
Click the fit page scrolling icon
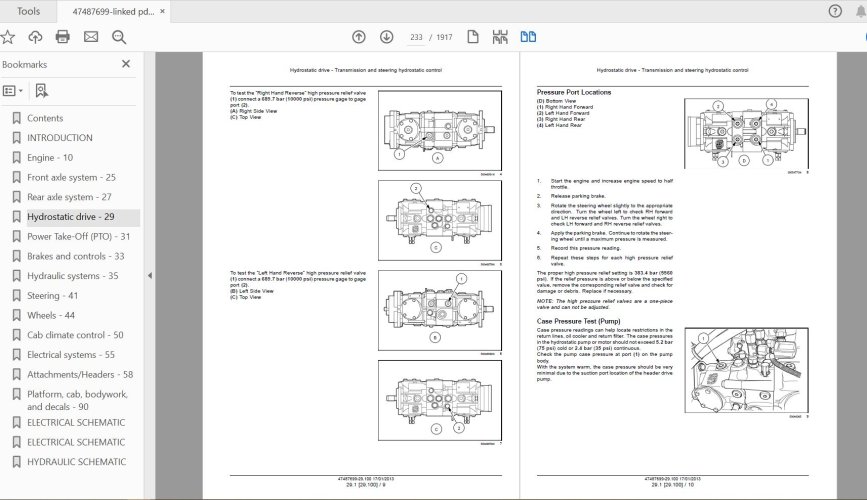coord(500,37)
